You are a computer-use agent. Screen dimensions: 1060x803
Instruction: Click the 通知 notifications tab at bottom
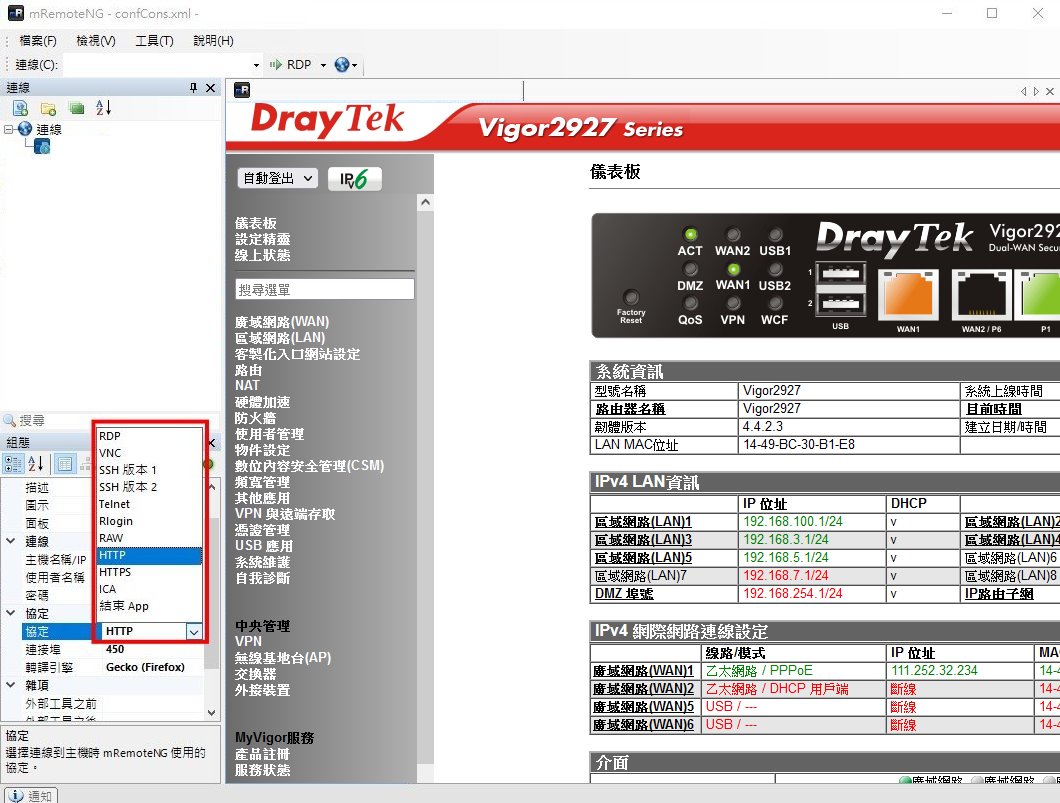click(32, 796)
